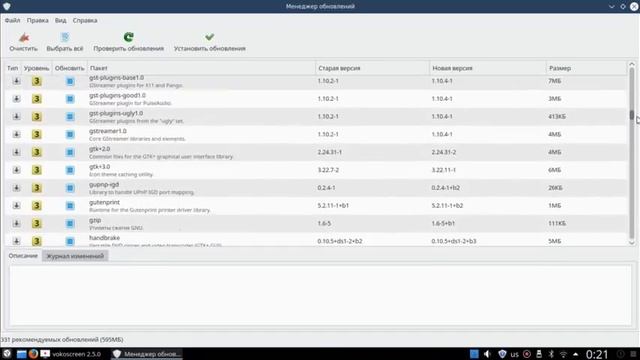Click the Установить обновления checkmark icon
The width and height of the screenshot is (640, 360).
[x=209, y=37]
